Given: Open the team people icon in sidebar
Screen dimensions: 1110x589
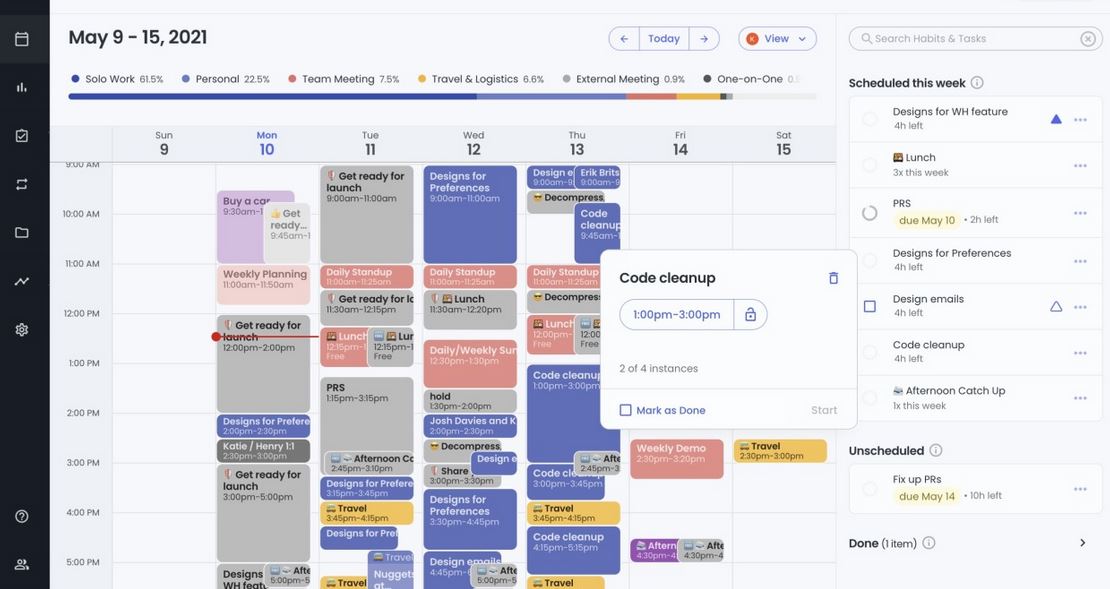Looking at the screenshot, I should (x=22, y=564).
